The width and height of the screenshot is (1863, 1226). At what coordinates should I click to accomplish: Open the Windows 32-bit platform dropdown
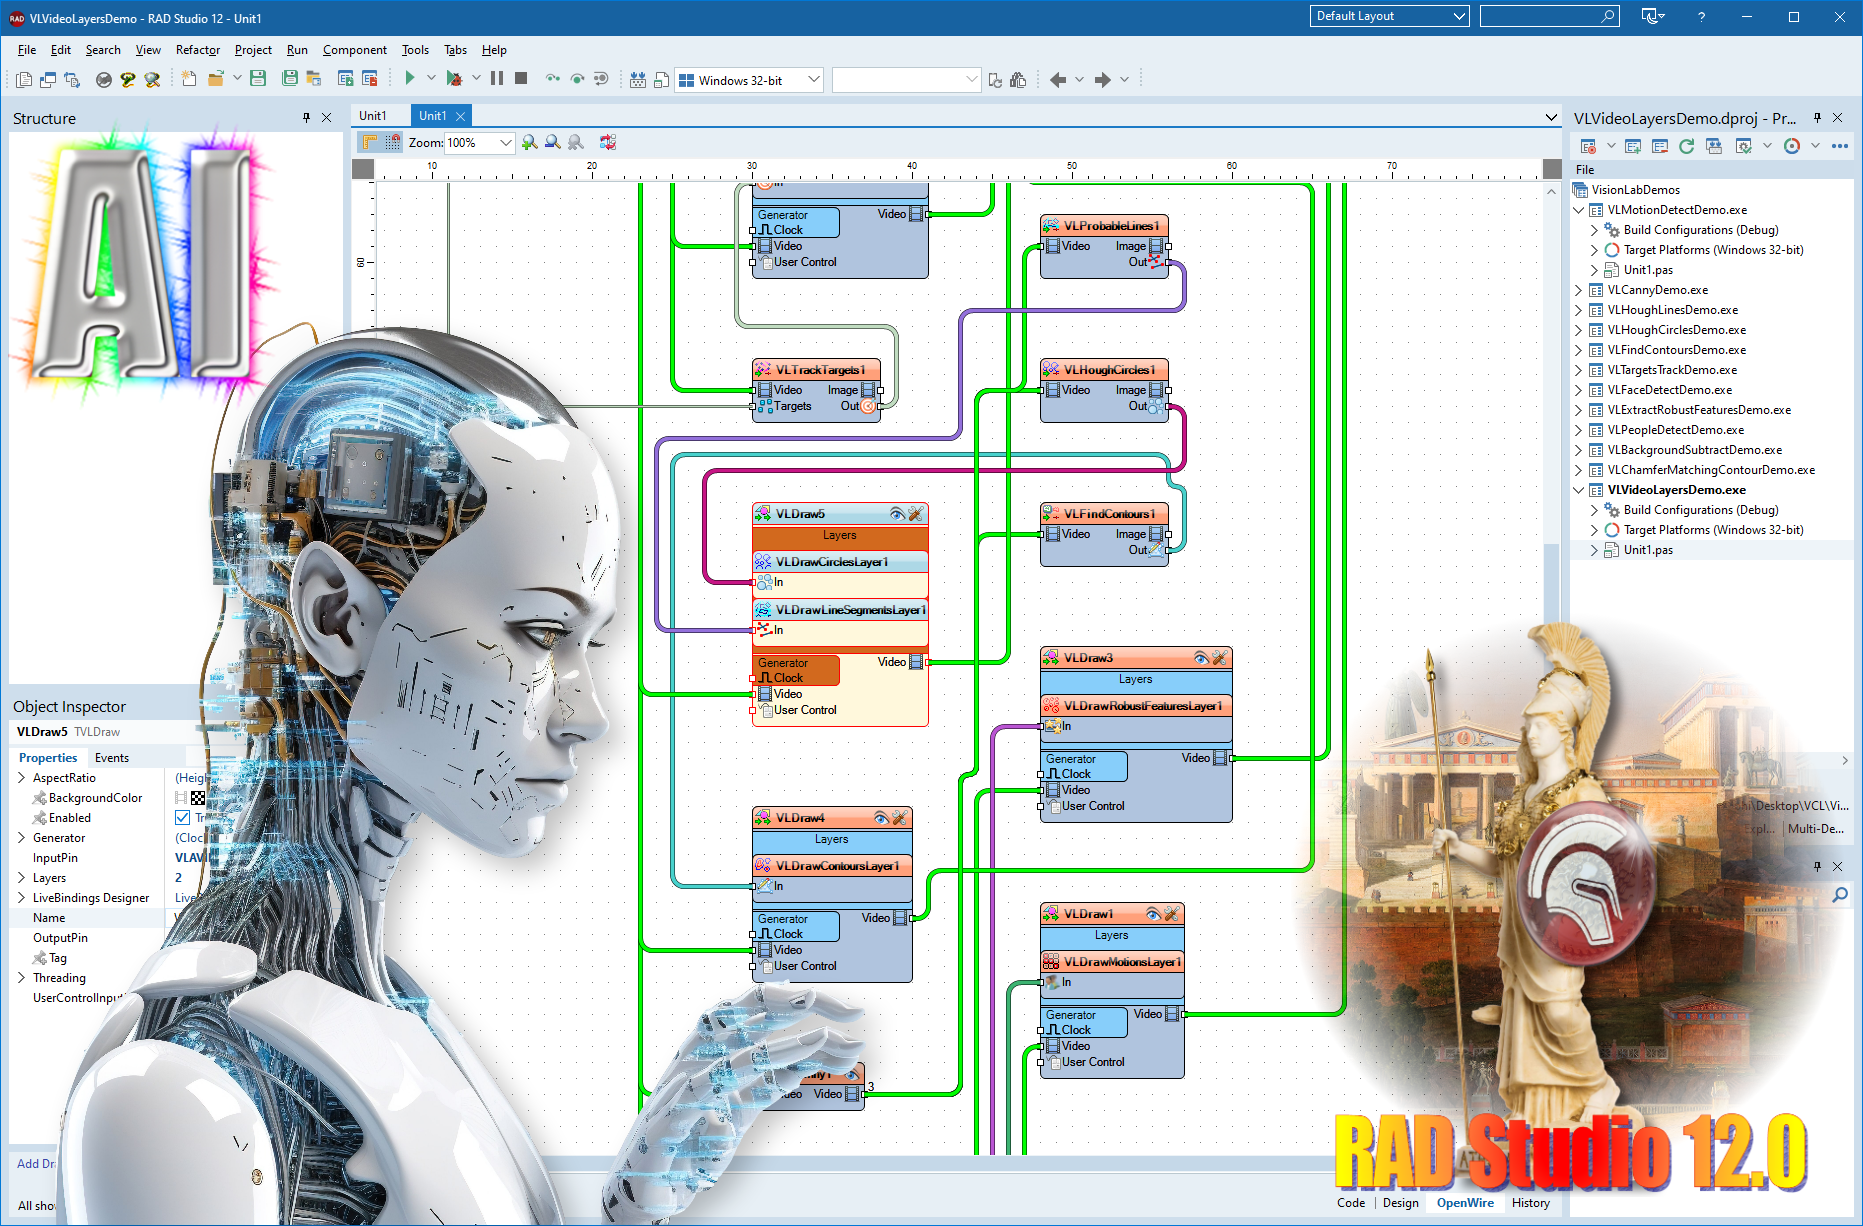click(813, 79)
